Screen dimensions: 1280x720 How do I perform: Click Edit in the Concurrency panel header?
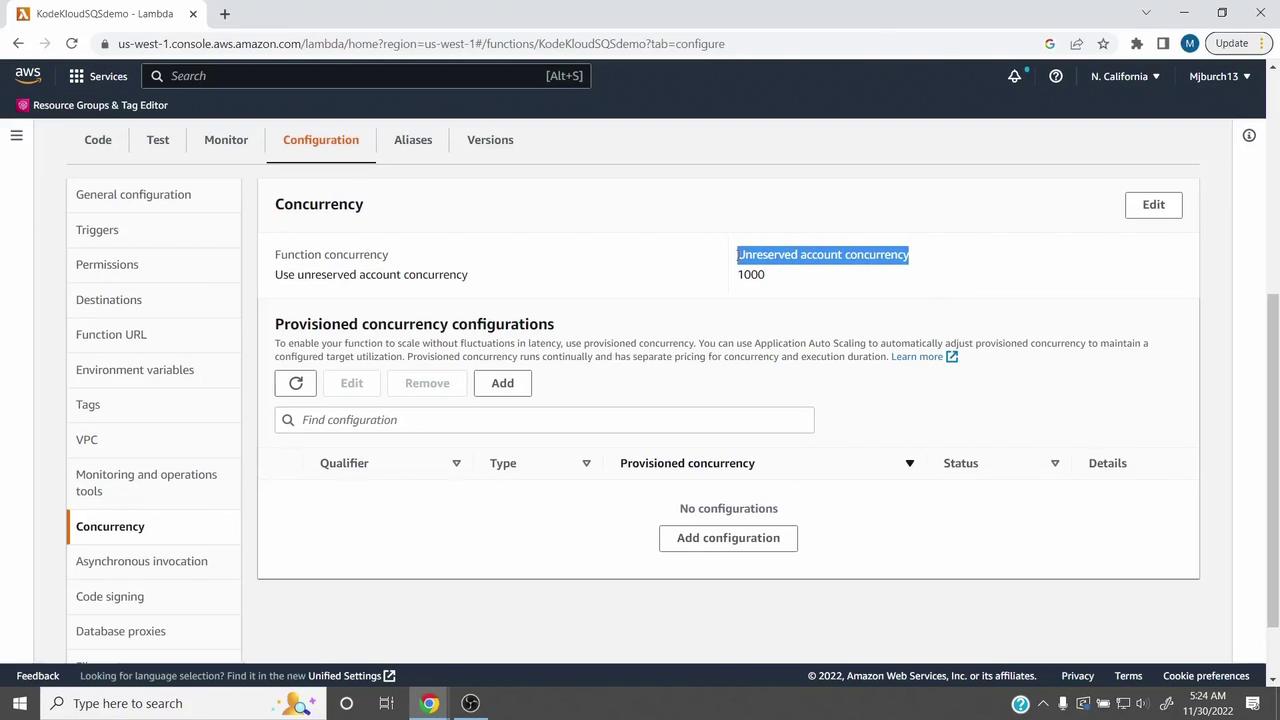pos(1153,205)
